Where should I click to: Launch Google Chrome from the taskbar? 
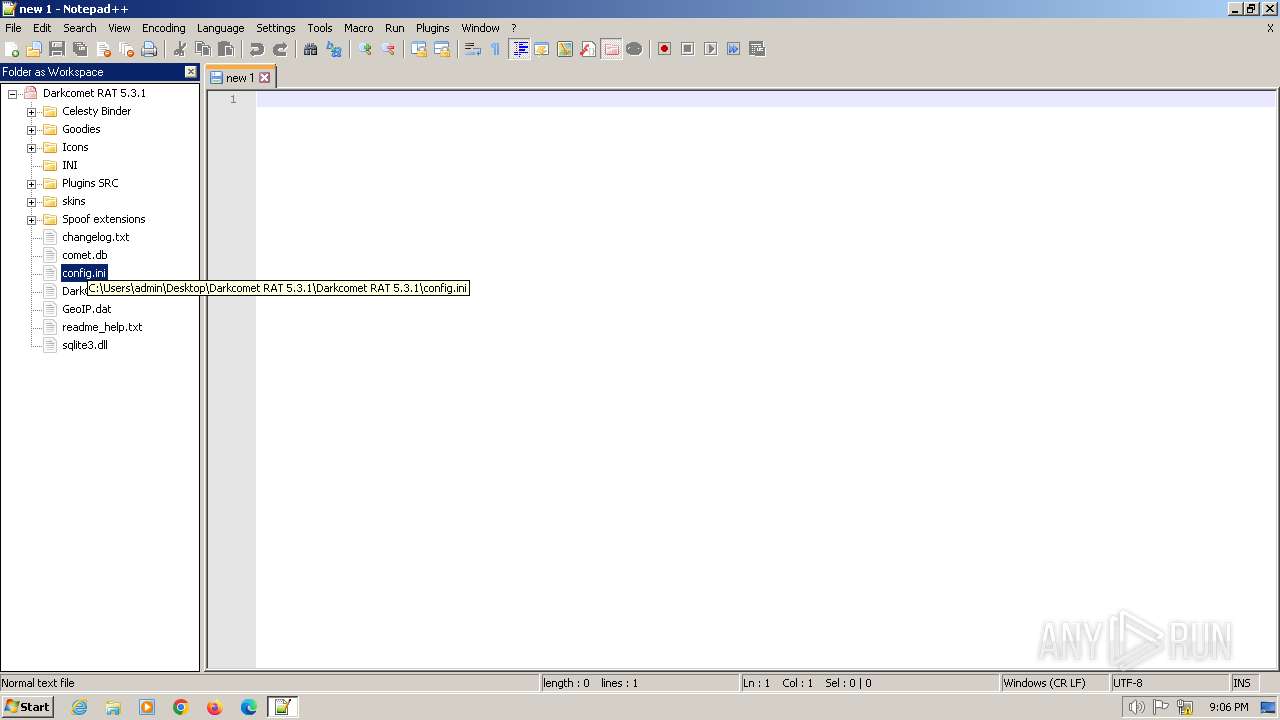coord(180,707)
